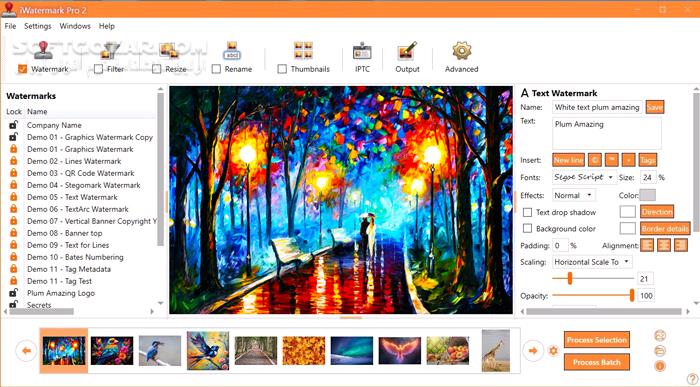Click the Tags insert button
This screenshot has height=387, width=700.
coord(648,160)
